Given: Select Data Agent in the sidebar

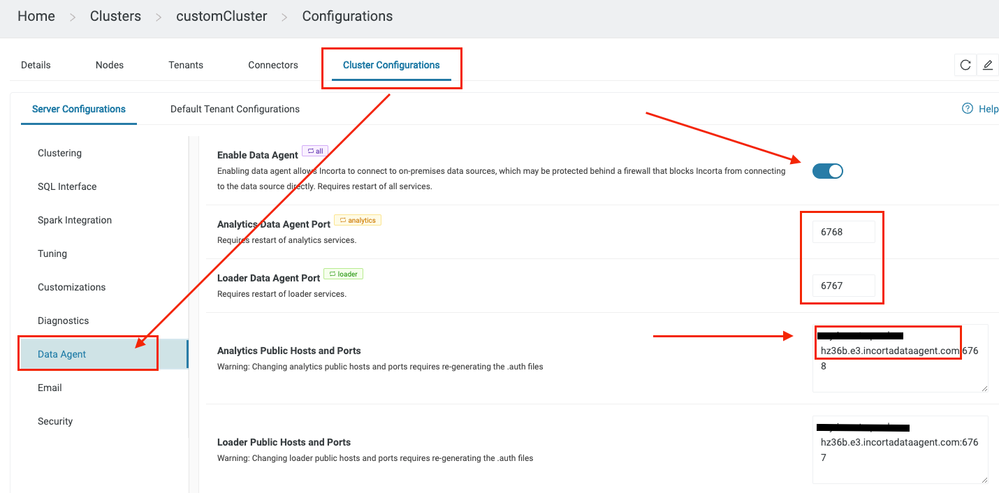Looking at the screenshot, I should 62,354.
